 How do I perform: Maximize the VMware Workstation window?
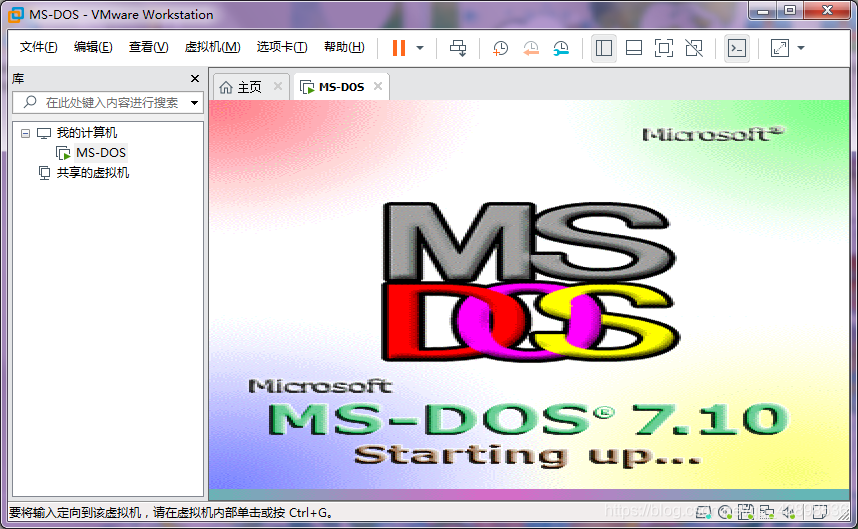(x=790, y=10)
